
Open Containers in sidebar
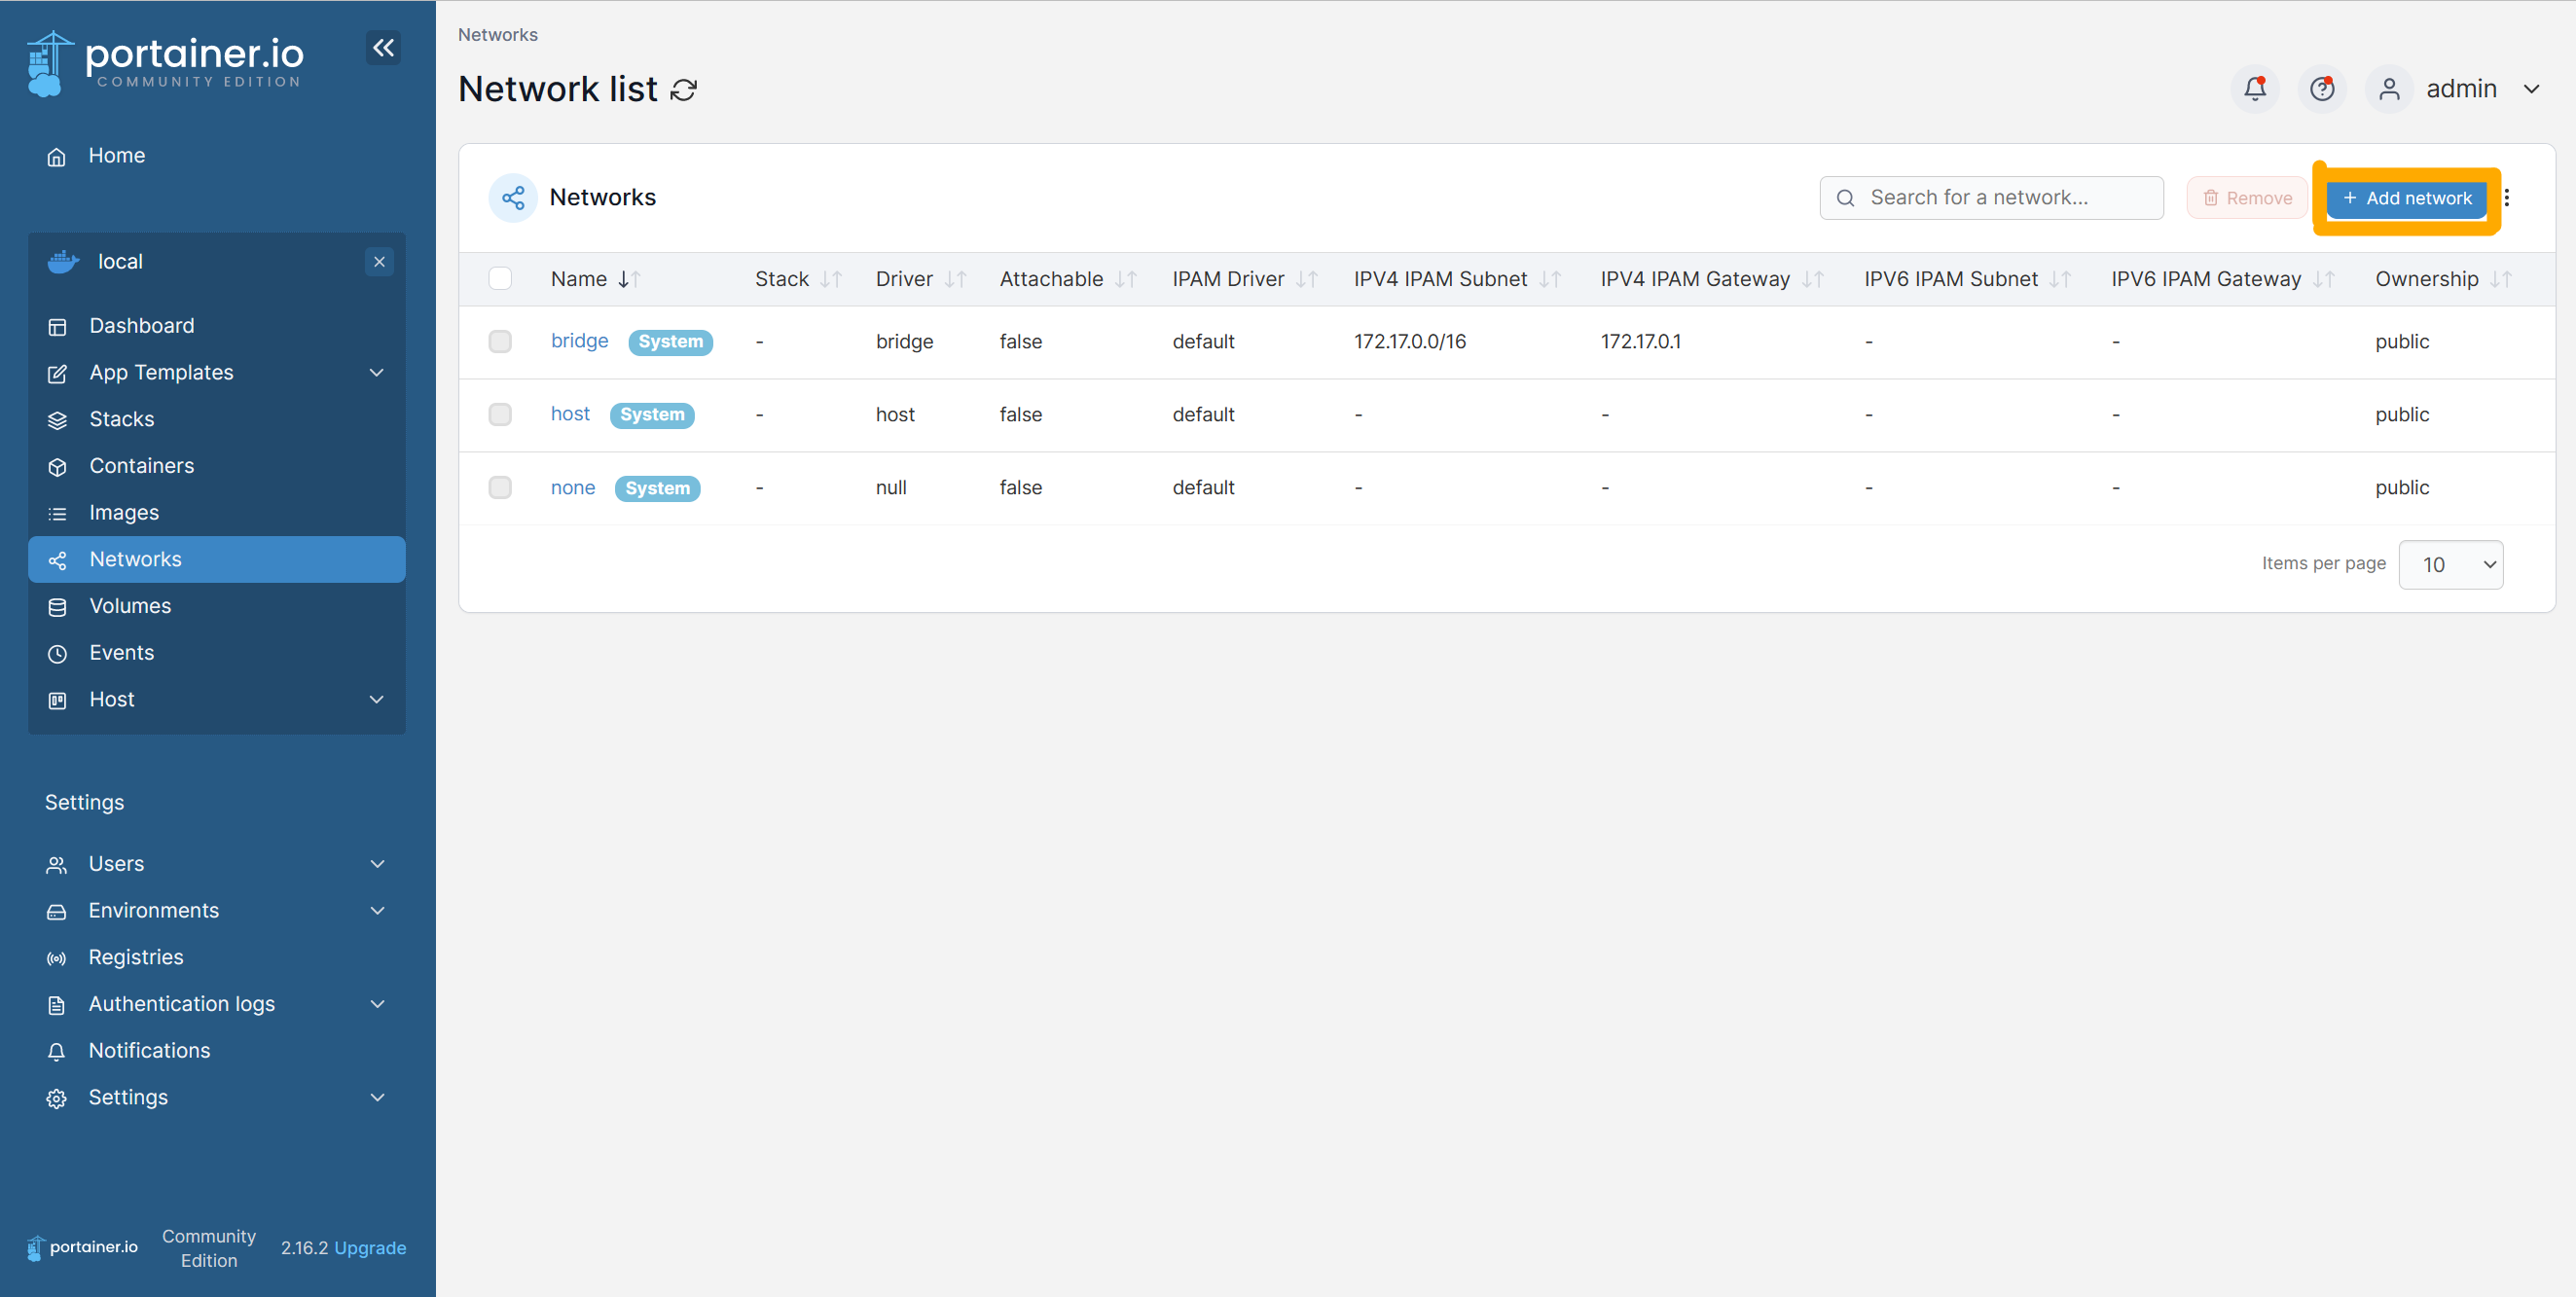pos(217,466)
